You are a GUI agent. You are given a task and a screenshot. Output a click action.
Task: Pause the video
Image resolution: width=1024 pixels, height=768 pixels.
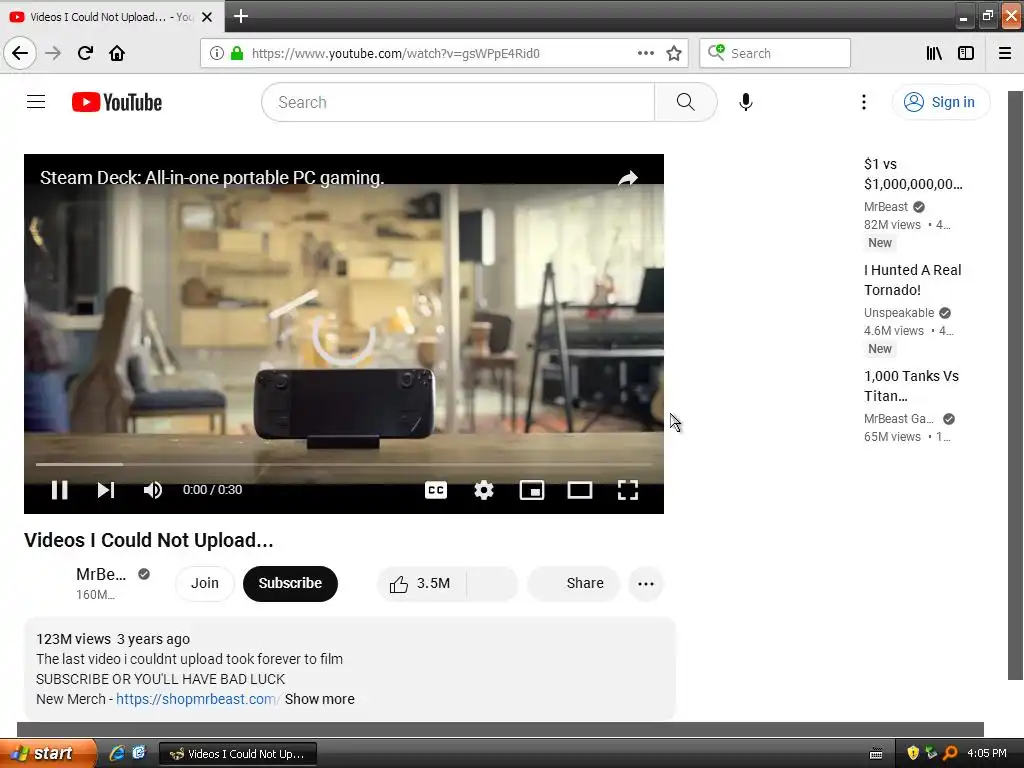(59, 490)
